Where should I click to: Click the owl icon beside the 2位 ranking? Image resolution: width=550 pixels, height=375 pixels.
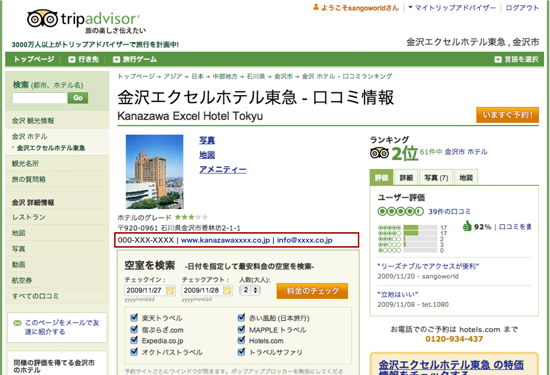(380, 153)
